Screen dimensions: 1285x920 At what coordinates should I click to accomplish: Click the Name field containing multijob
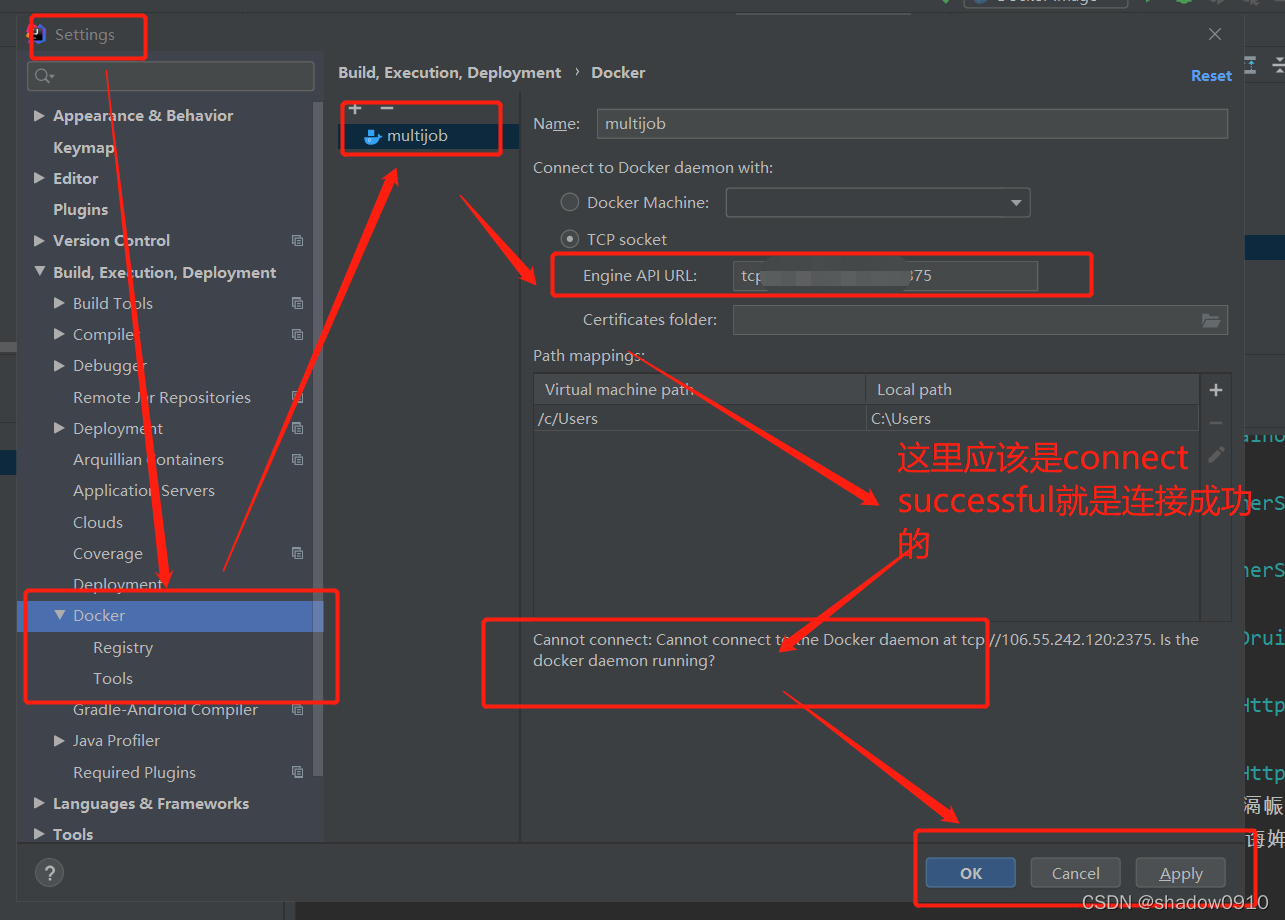point(912,124)
